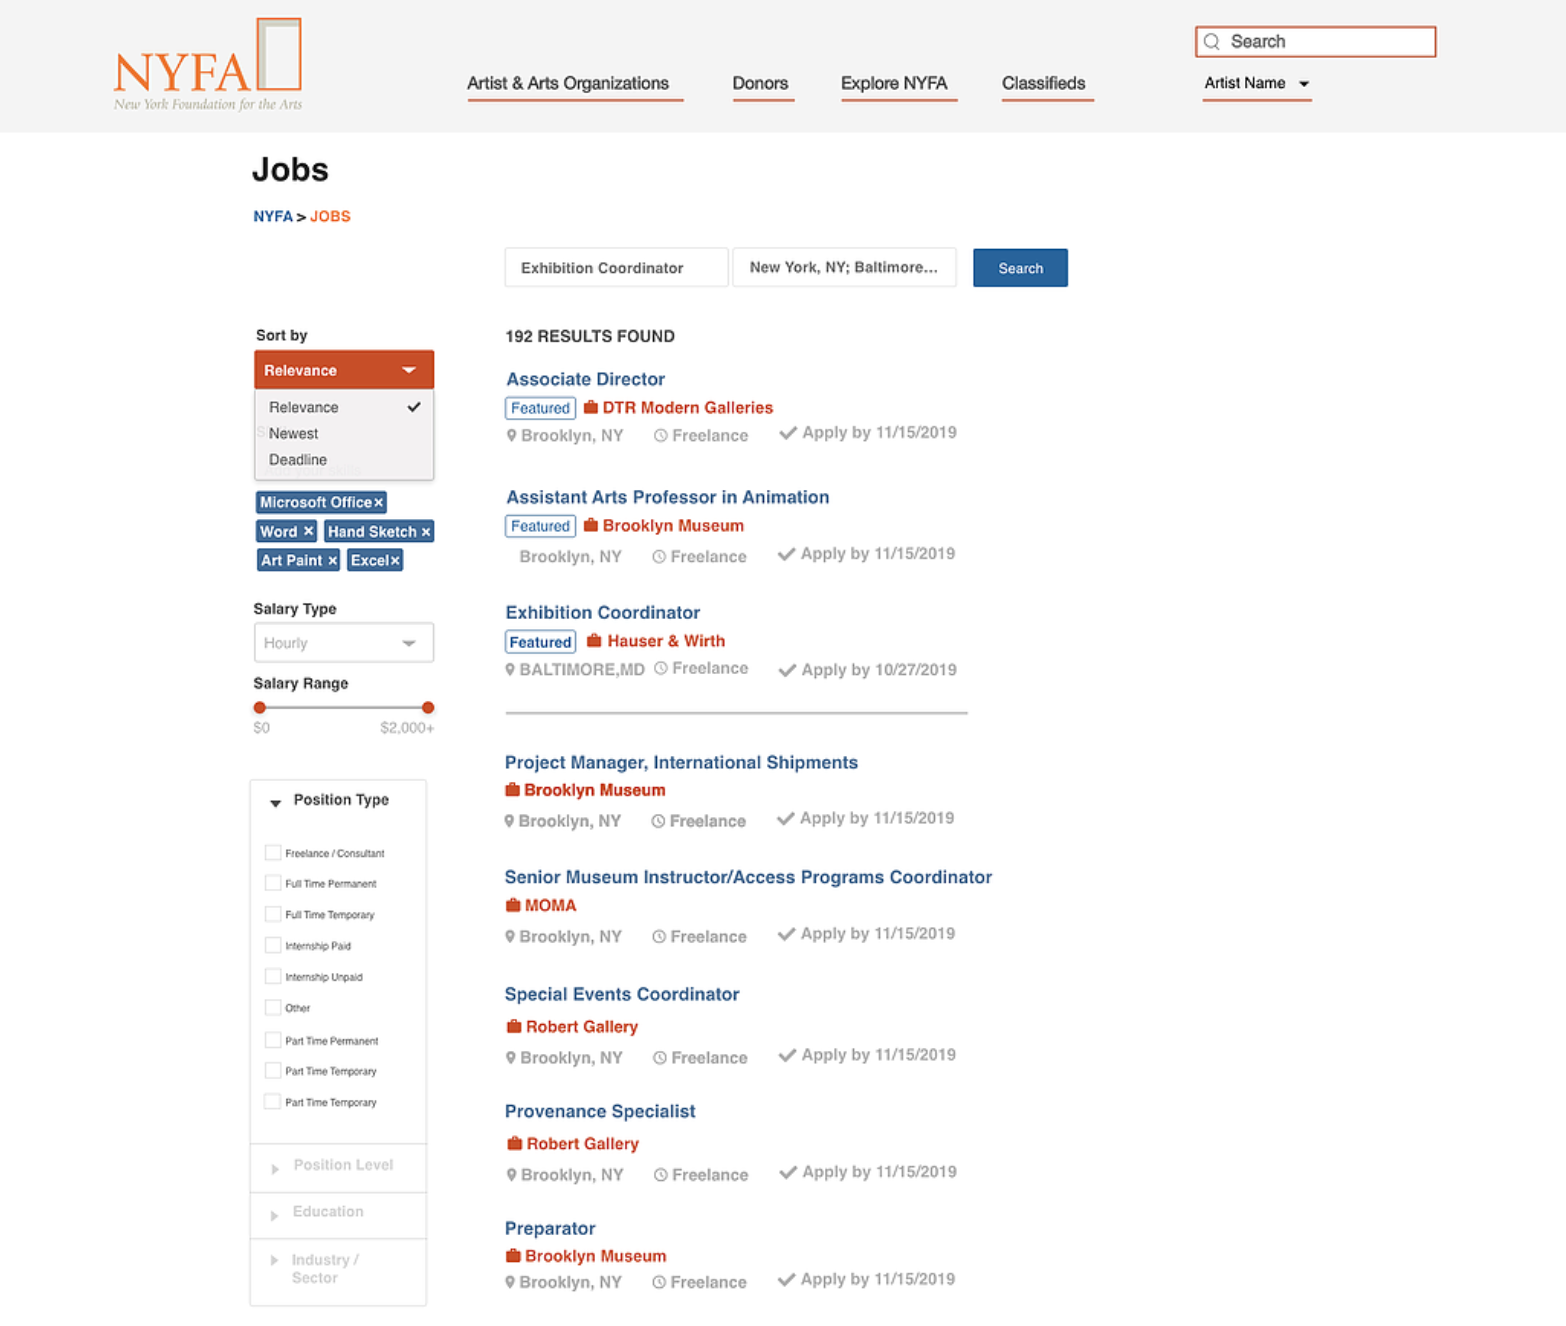This screenshot has height=1326, width=1566.
Task: Remove the Word skill tag
Action: tap(308, 531)
